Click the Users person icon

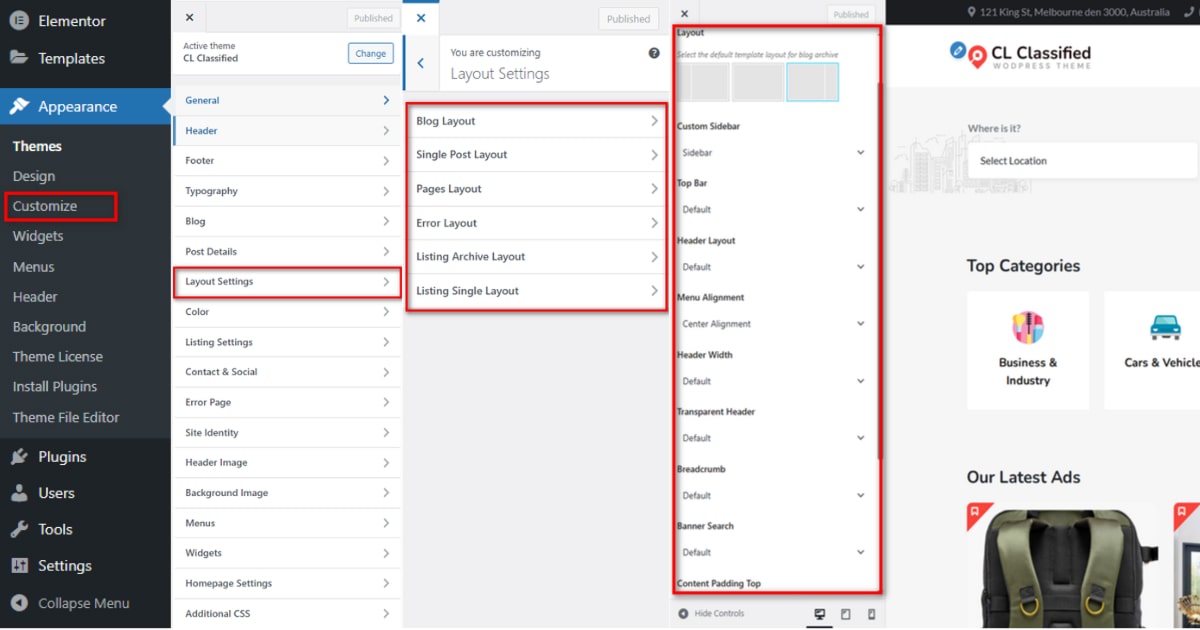tap(19, 493)
